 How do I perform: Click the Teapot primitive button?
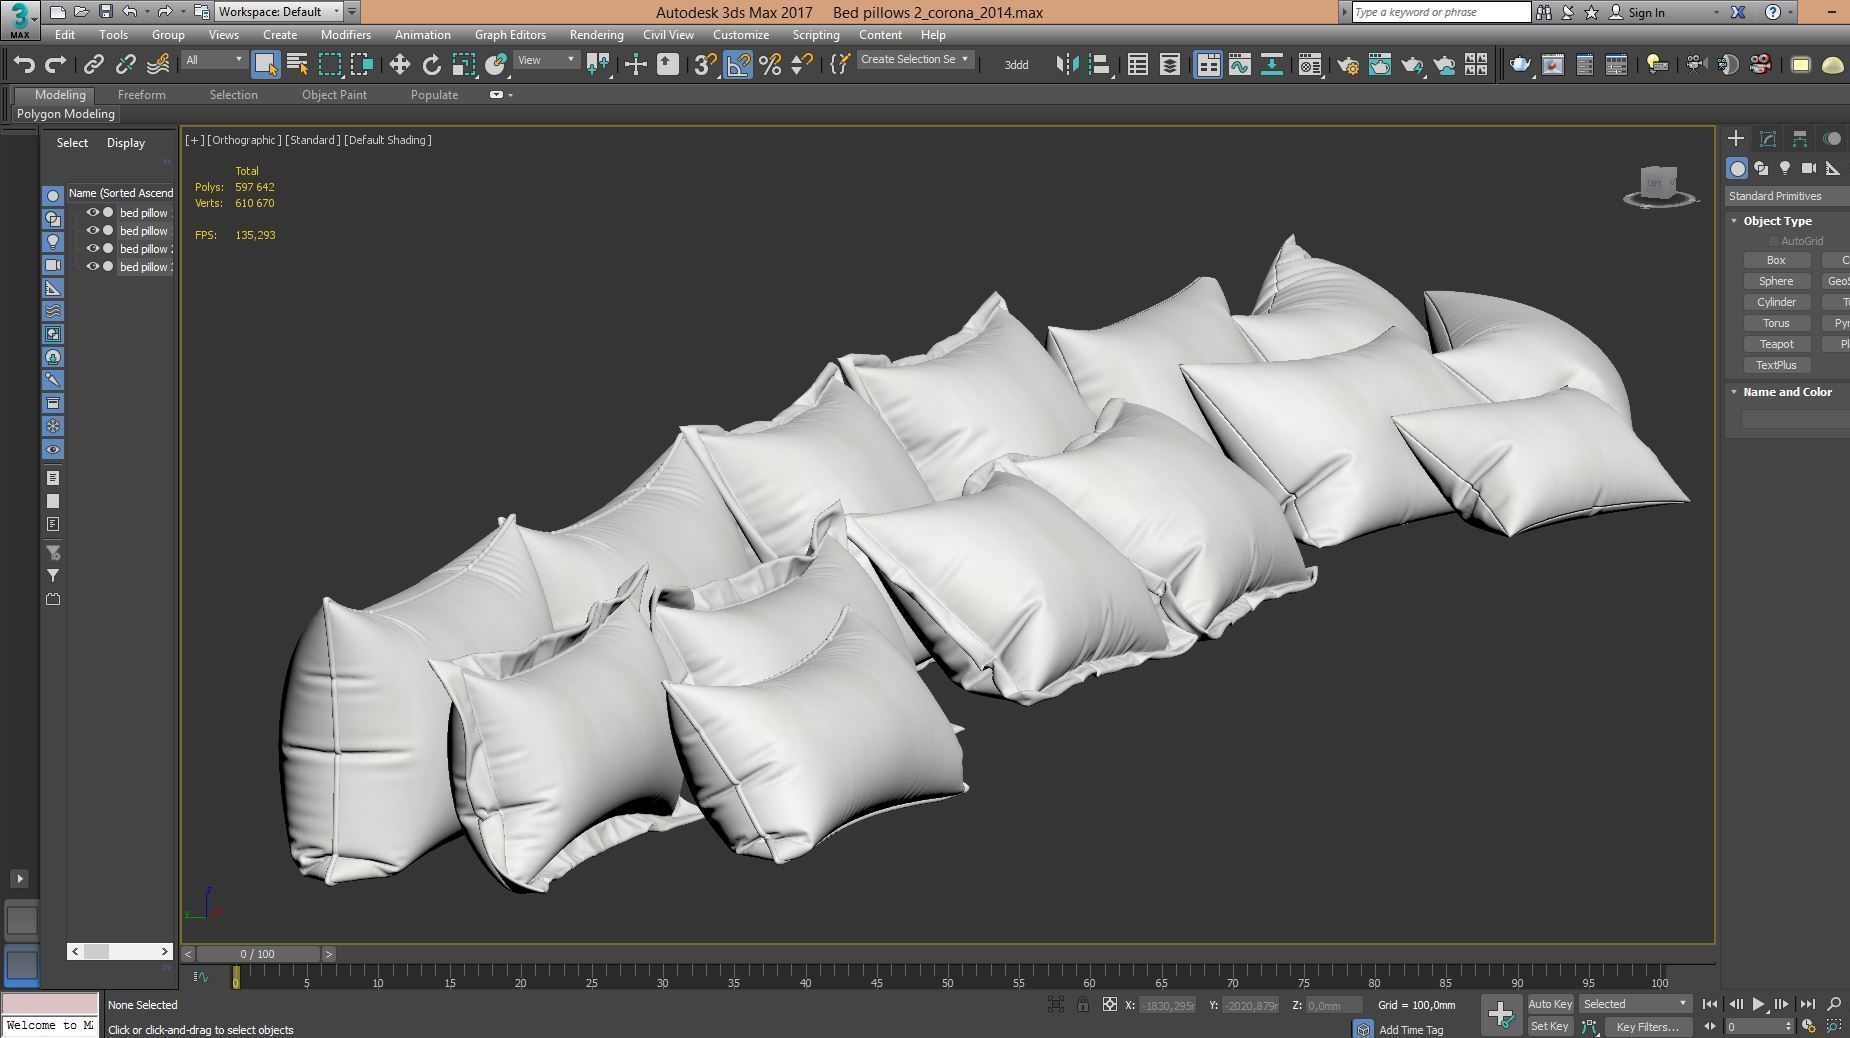[1776, 344]
